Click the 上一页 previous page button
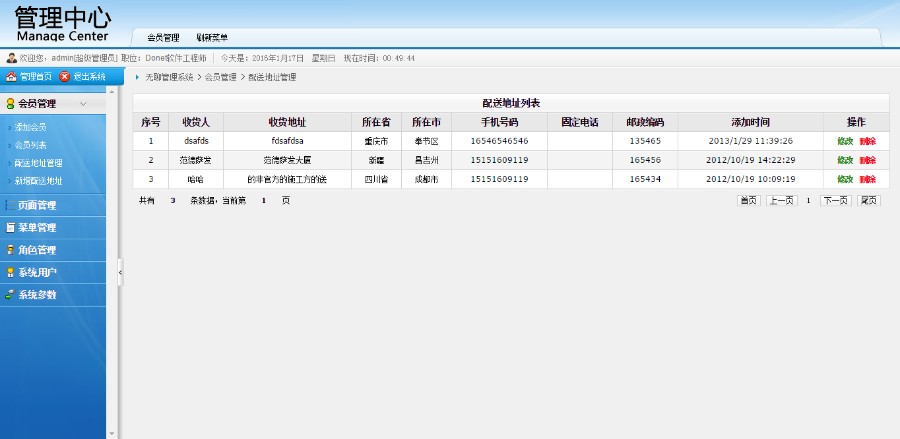Screen dimensions: 900x439 click(x=782, y=200)
